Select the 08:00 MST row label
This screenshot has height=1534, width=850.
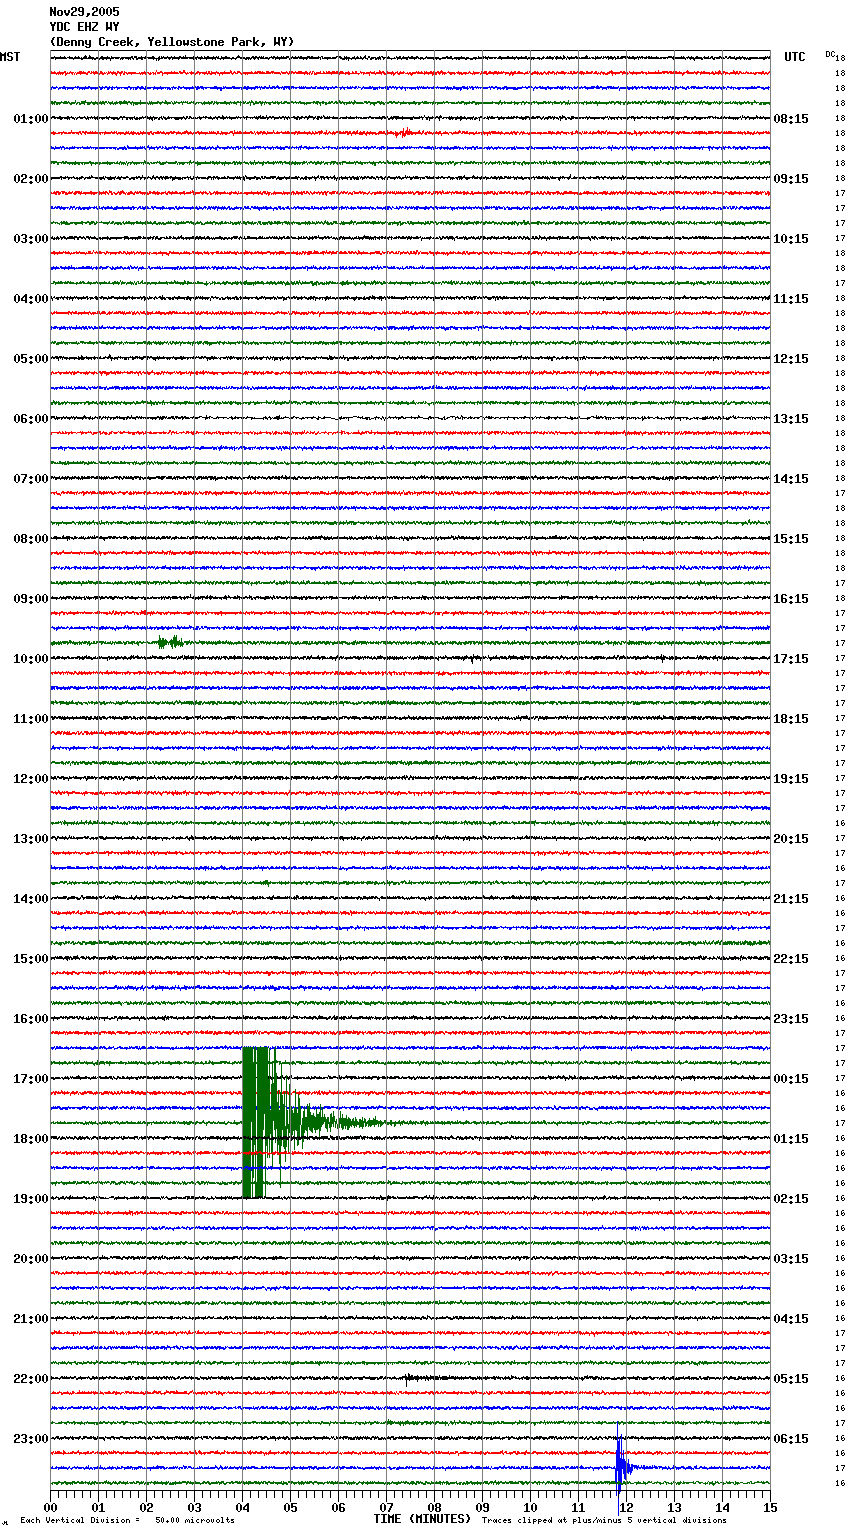click(31, 539)
